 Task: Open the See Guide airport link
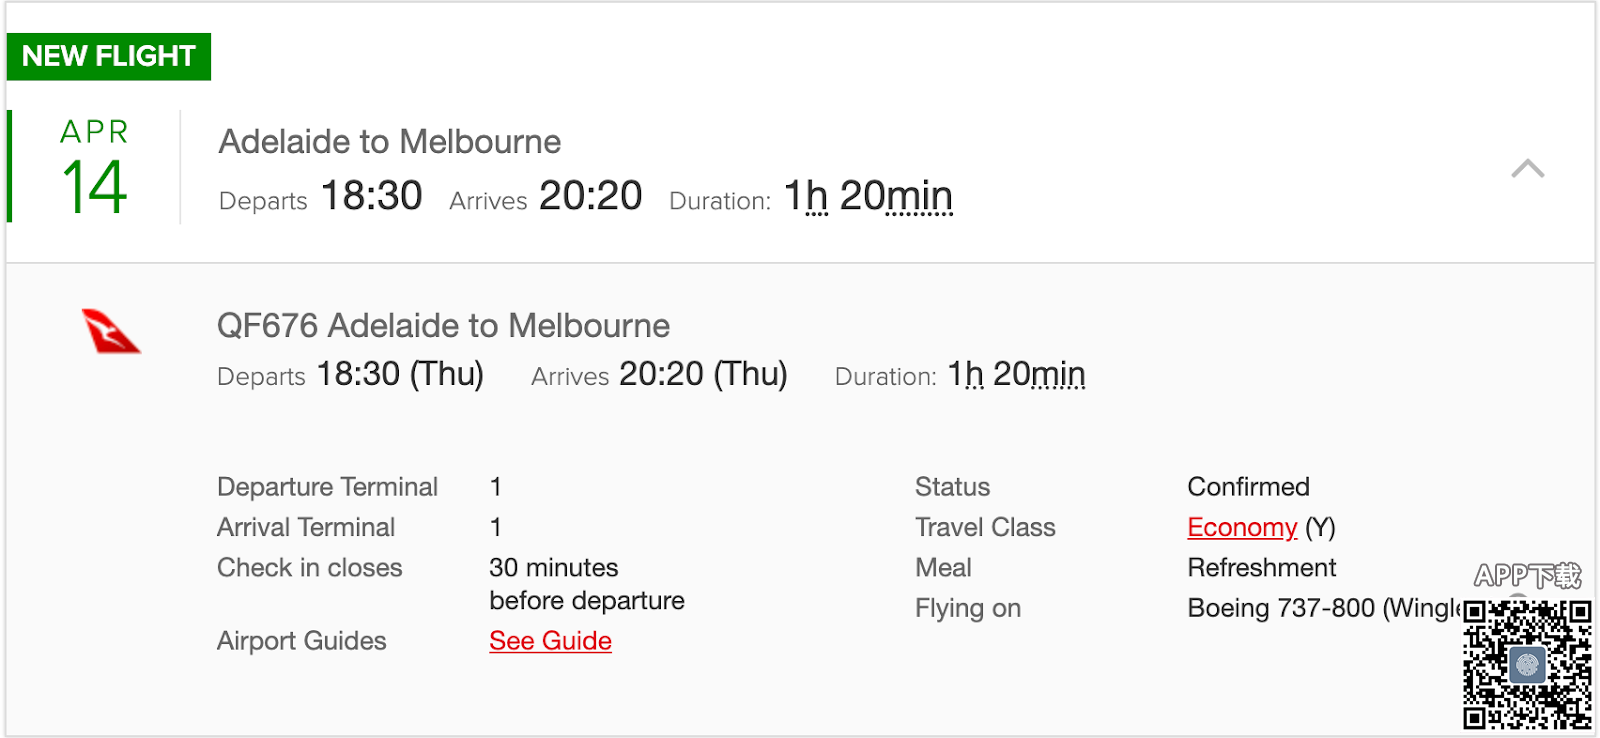pos(550,641)
